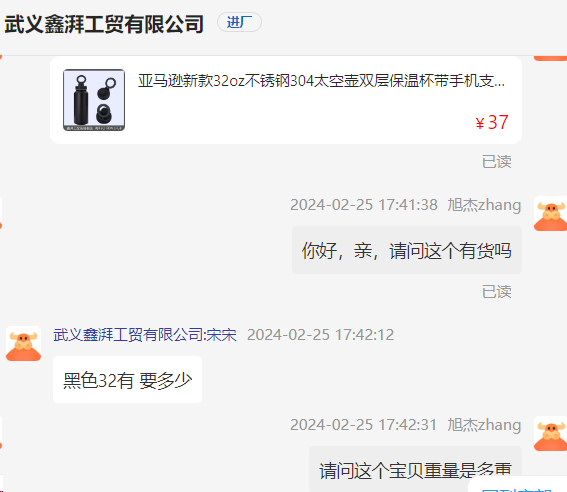Click 旭杰zhang's avatar beside the 17:42:31 message
Viewport: 567px width, 492px height.
550,433
